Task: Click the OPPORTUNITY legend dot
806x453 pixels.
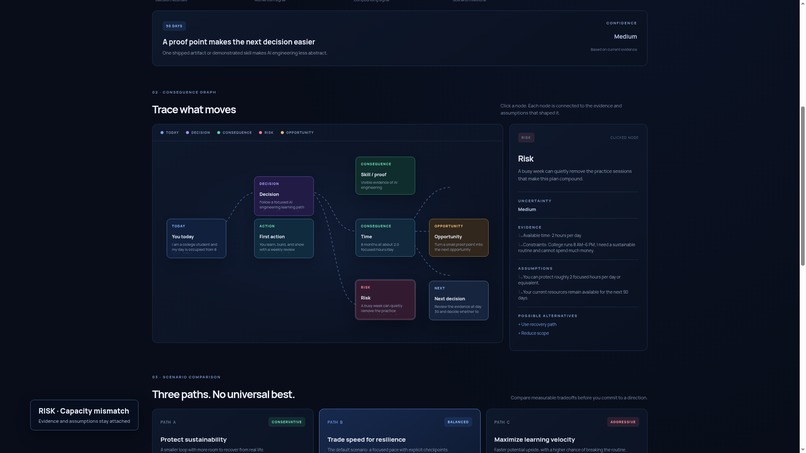Action: coord(282,133)
